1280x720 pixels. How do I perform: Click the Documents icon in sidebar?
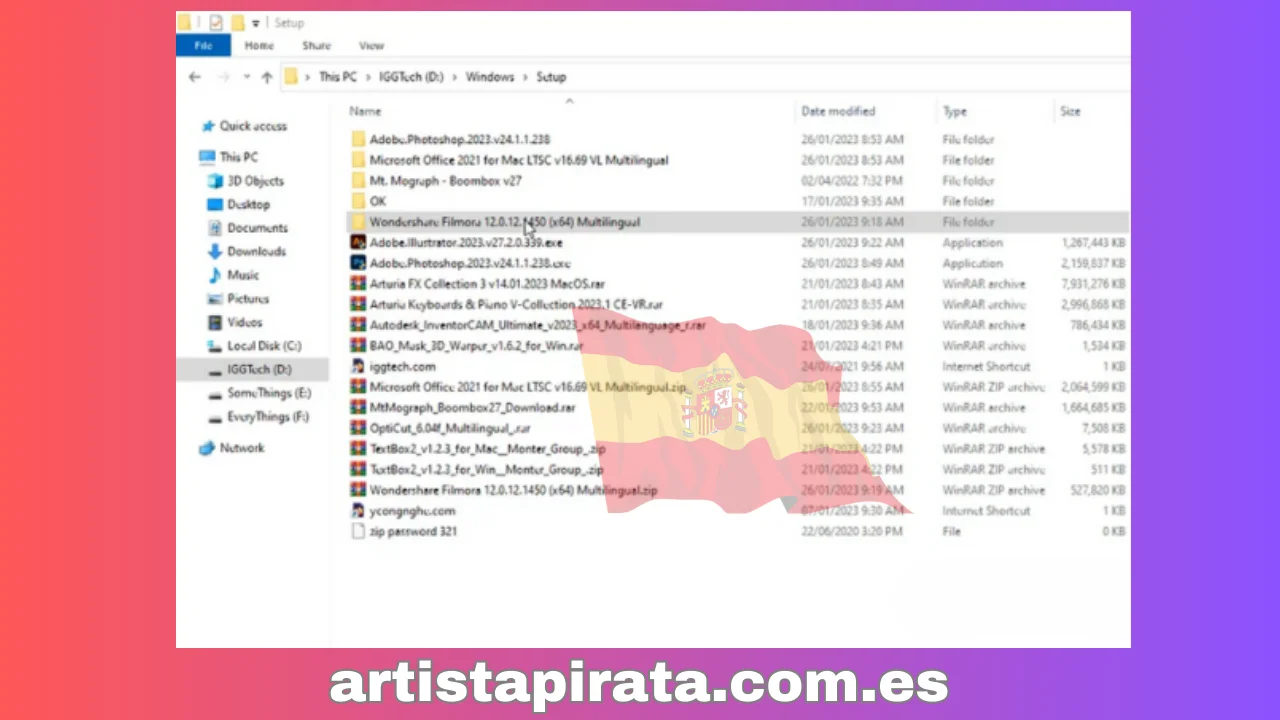[x=215, y=228]
